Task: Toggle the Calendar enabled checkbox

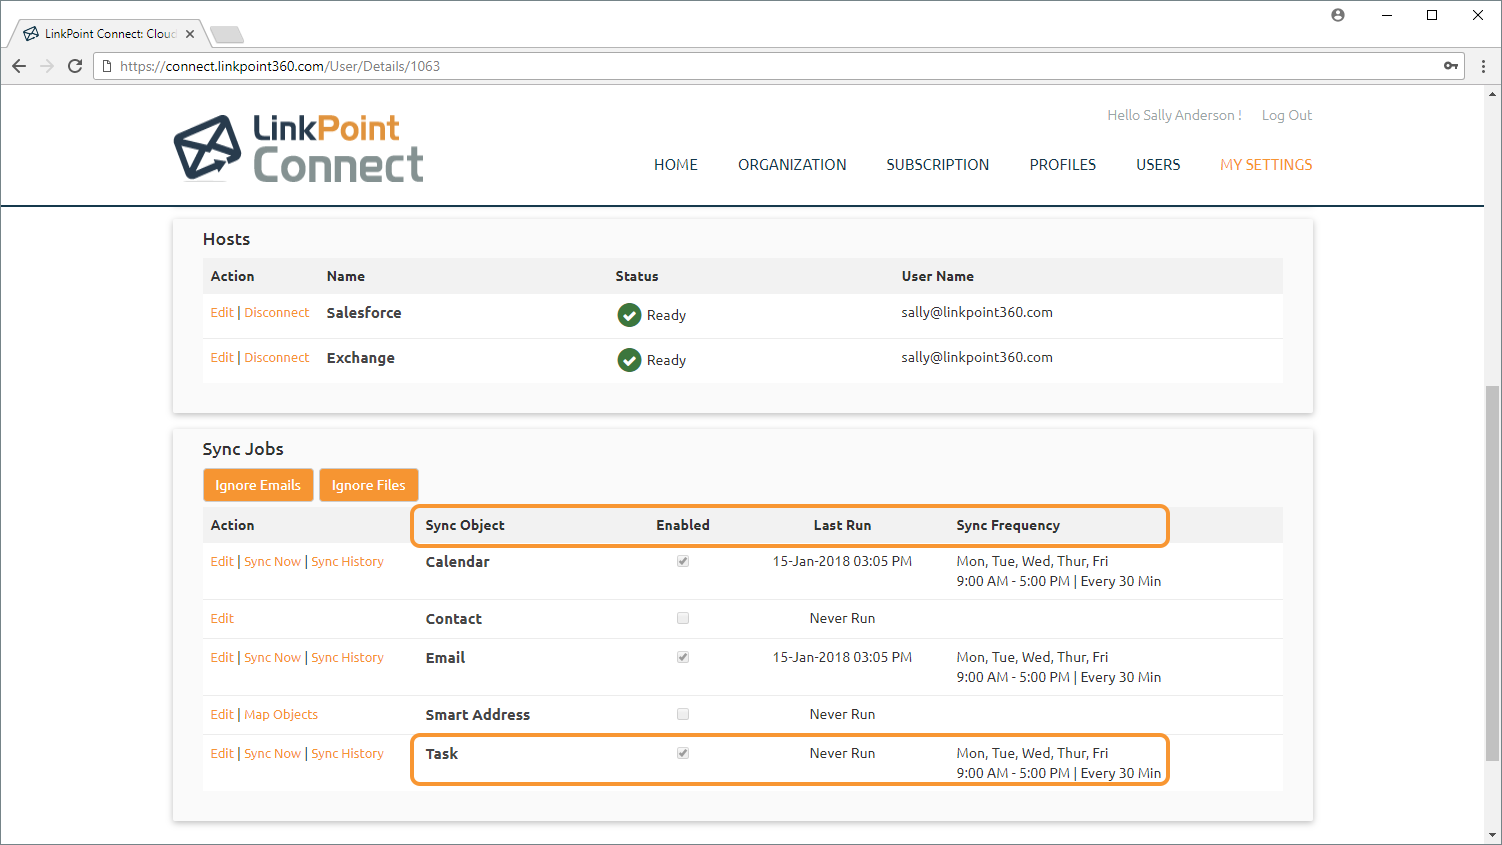Action: click(x=683, y=561)
